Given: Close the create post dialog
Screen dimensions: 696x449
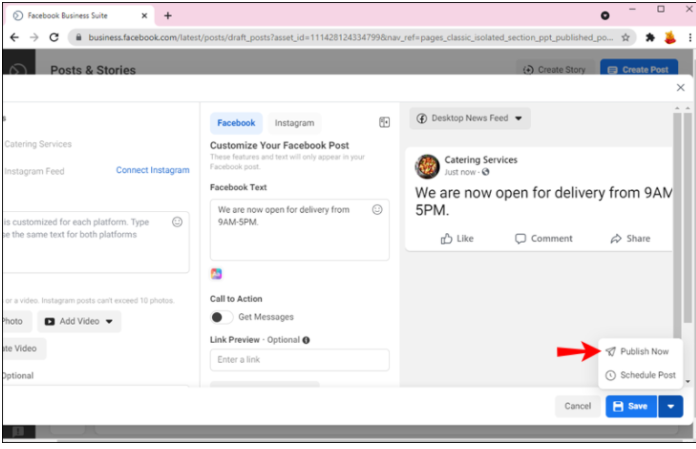Looking at the screenshot, I should tap(680, 87).
